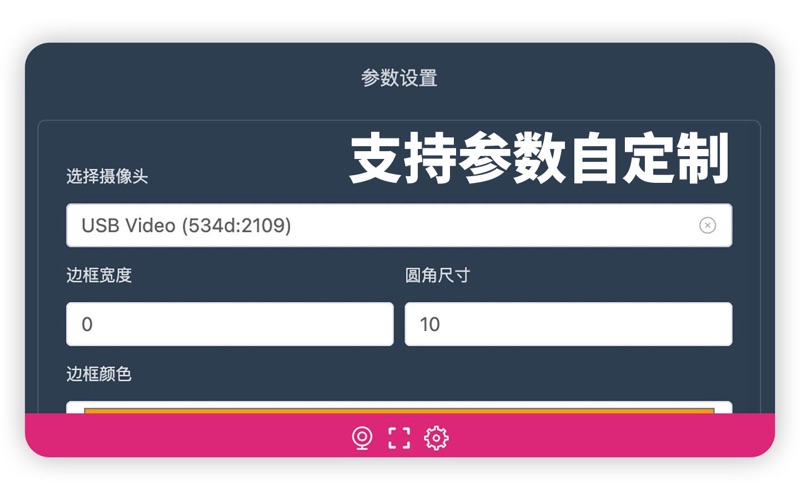This screenshot has width=800, height=500.
Task: Click the 边框颜色 label
Action: click(x=99, y=374)
